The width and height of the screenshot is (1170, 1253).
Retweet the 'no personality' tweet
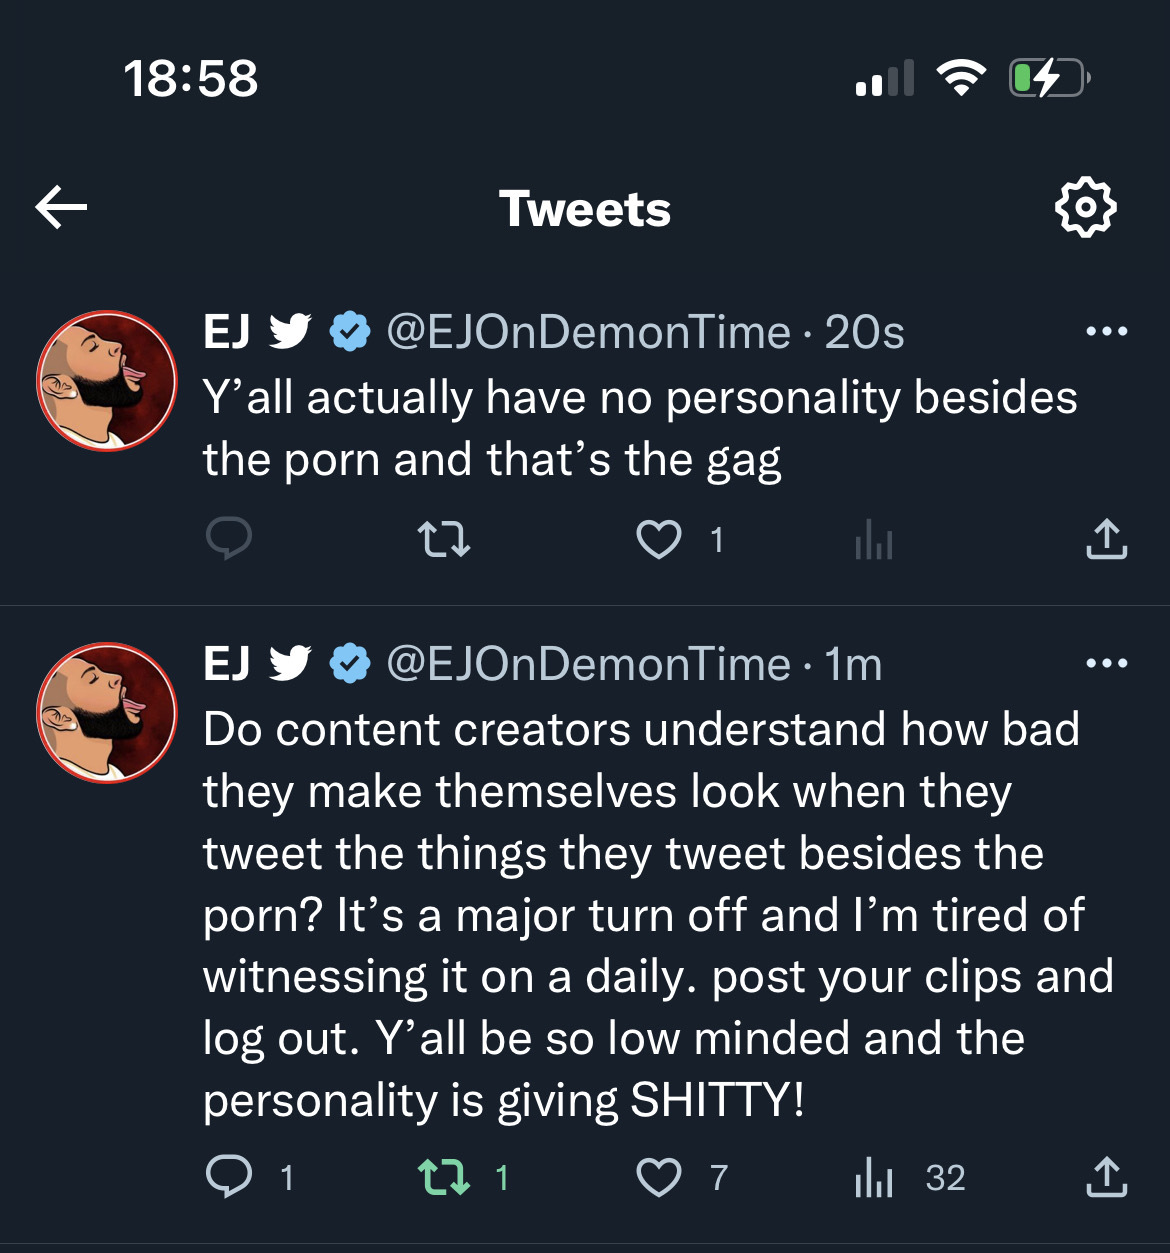point(443,540)
